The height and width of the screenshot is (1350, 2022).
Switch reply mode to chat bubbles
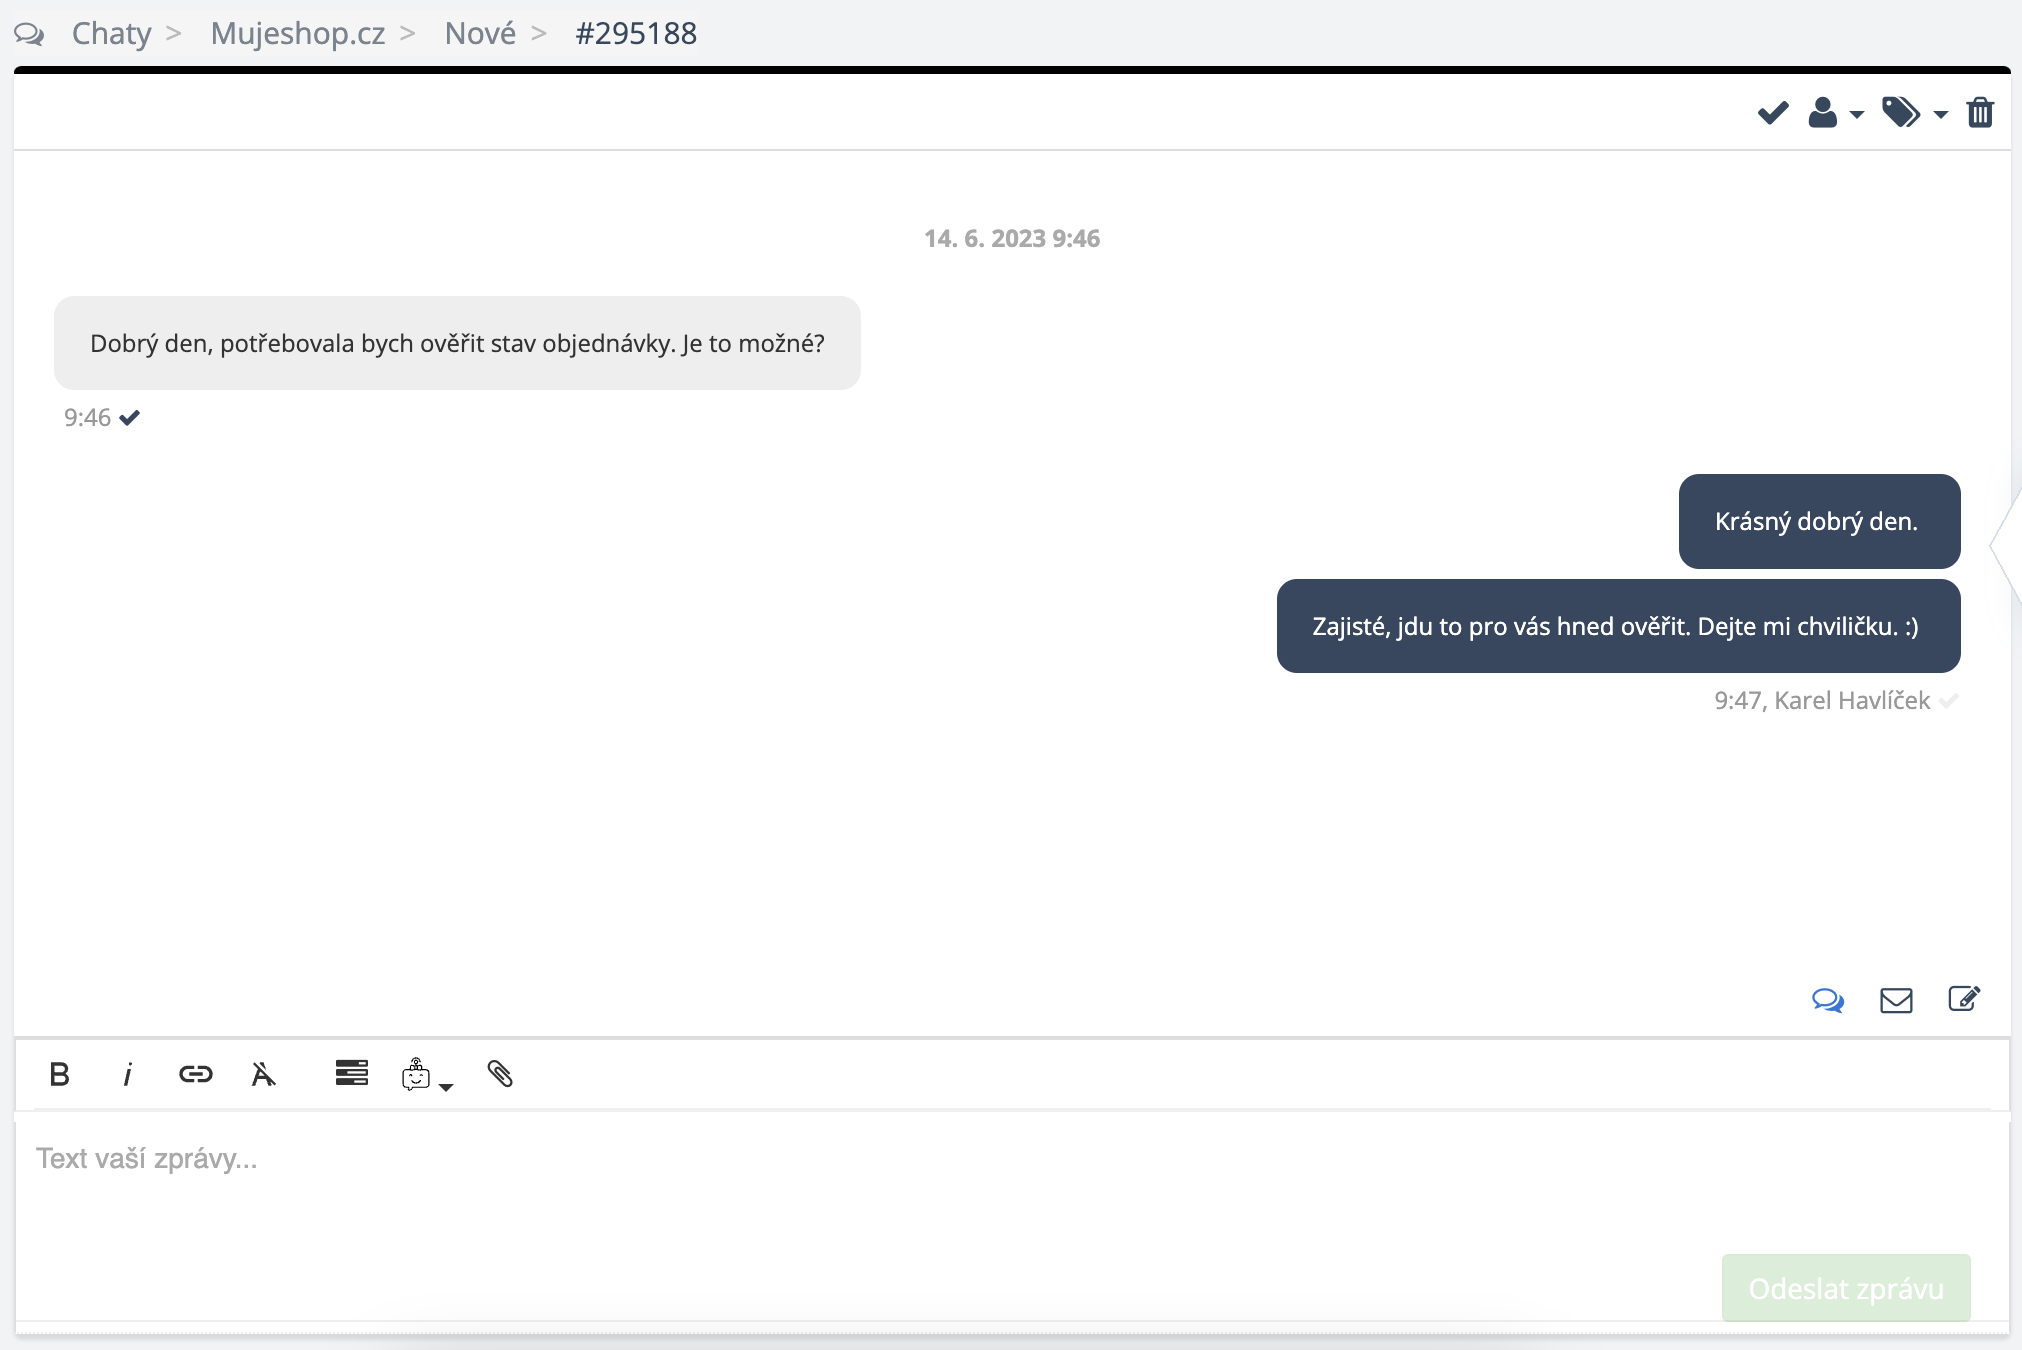(x=1827, y=1000)
